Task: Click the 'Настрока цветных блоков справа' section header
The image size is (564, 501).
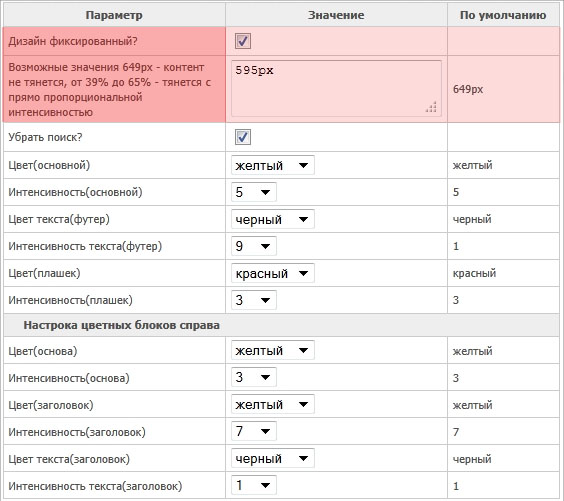Action: click(122, 325)
